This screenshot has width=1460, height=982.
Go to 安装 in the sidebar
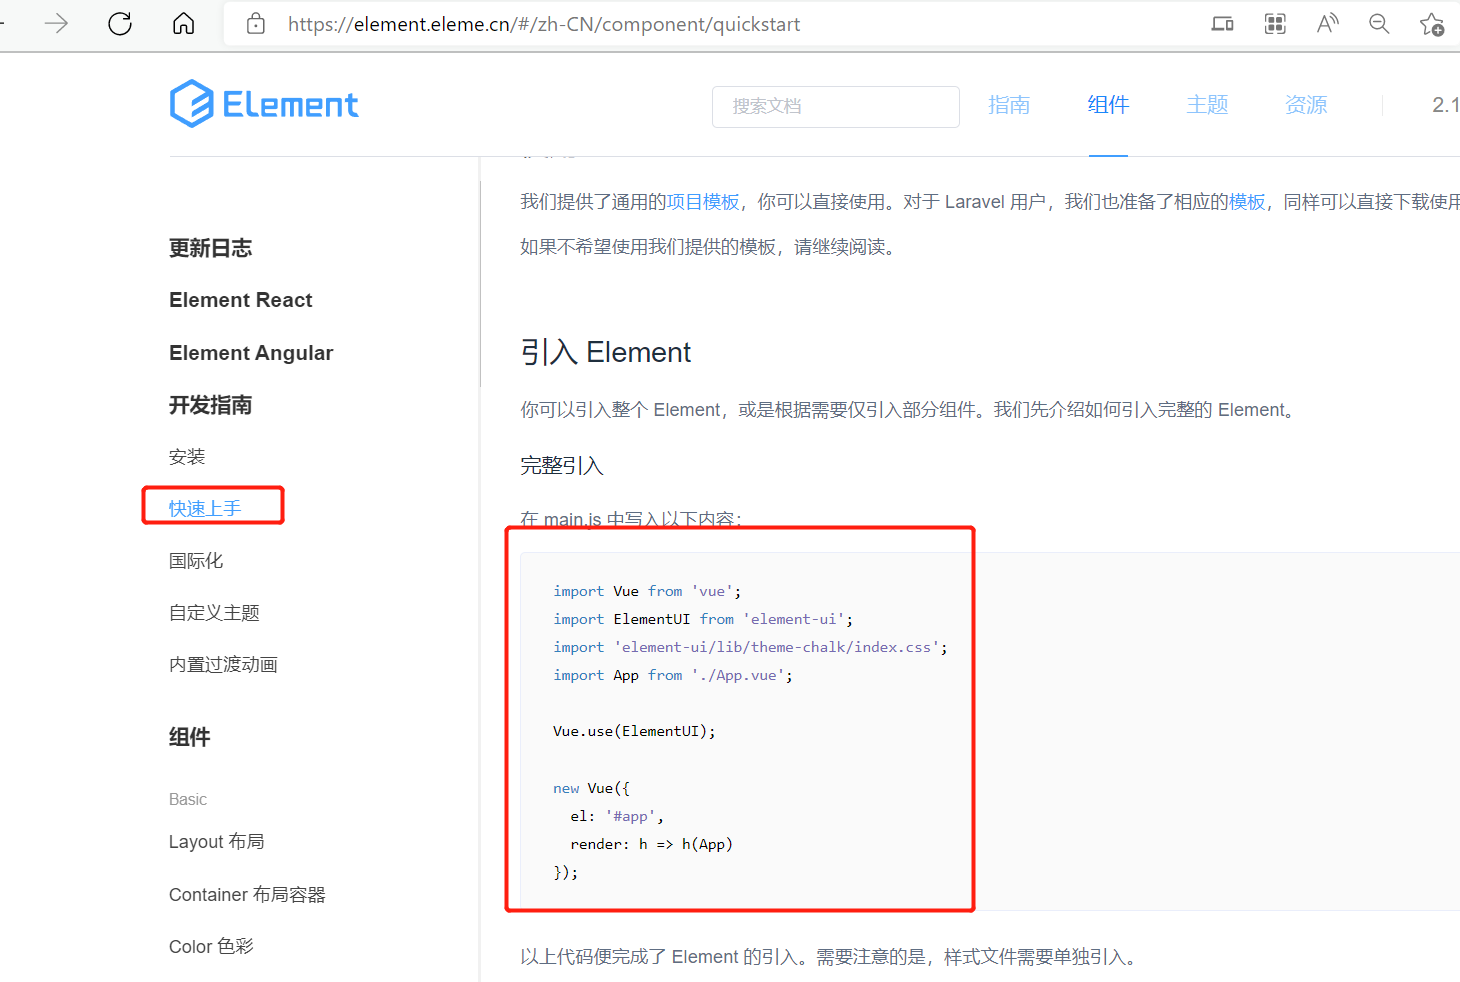tap(187, 456)
